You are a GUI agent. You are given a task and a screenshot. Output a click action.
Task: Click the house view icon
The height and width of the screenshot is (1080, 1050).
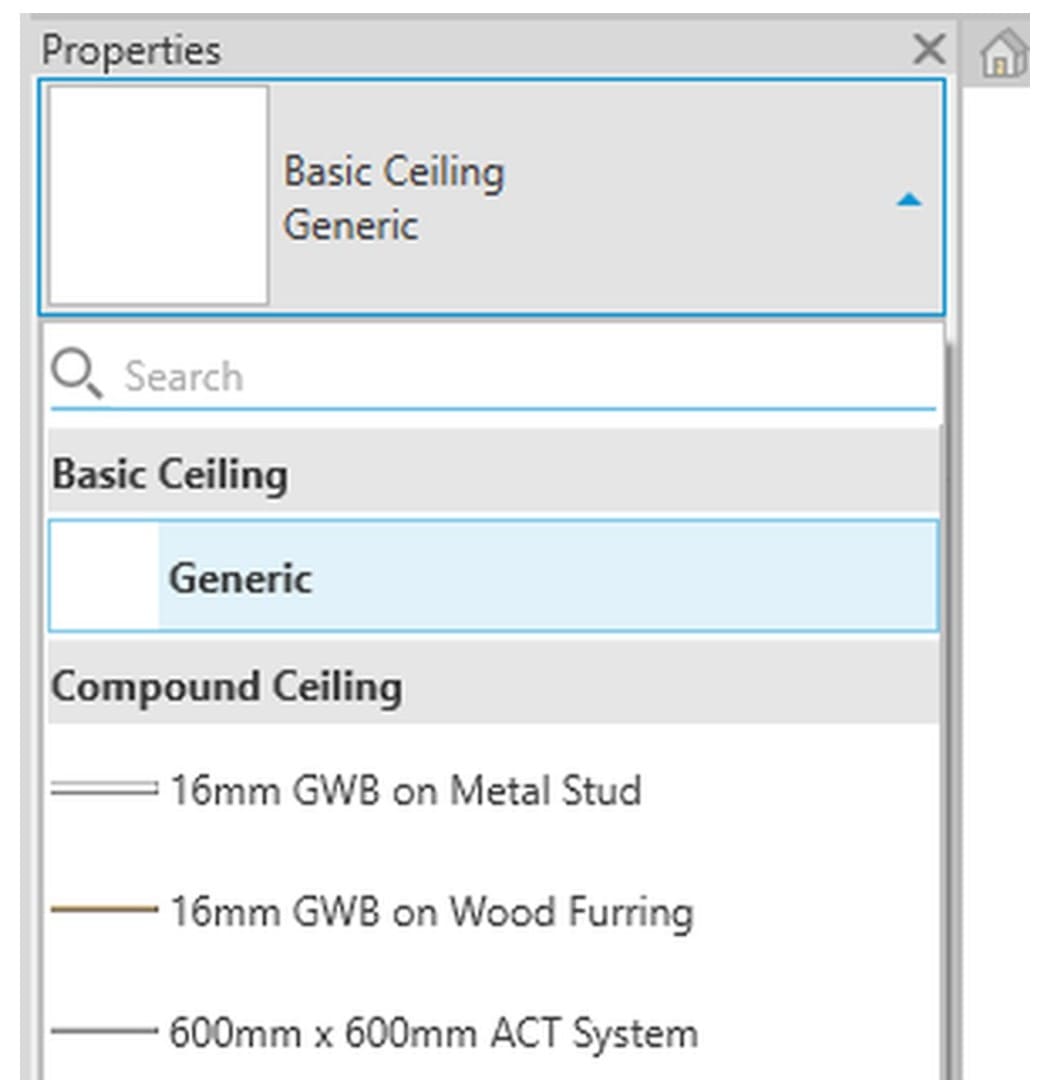pyautogui.click(x=1003, y=52)
